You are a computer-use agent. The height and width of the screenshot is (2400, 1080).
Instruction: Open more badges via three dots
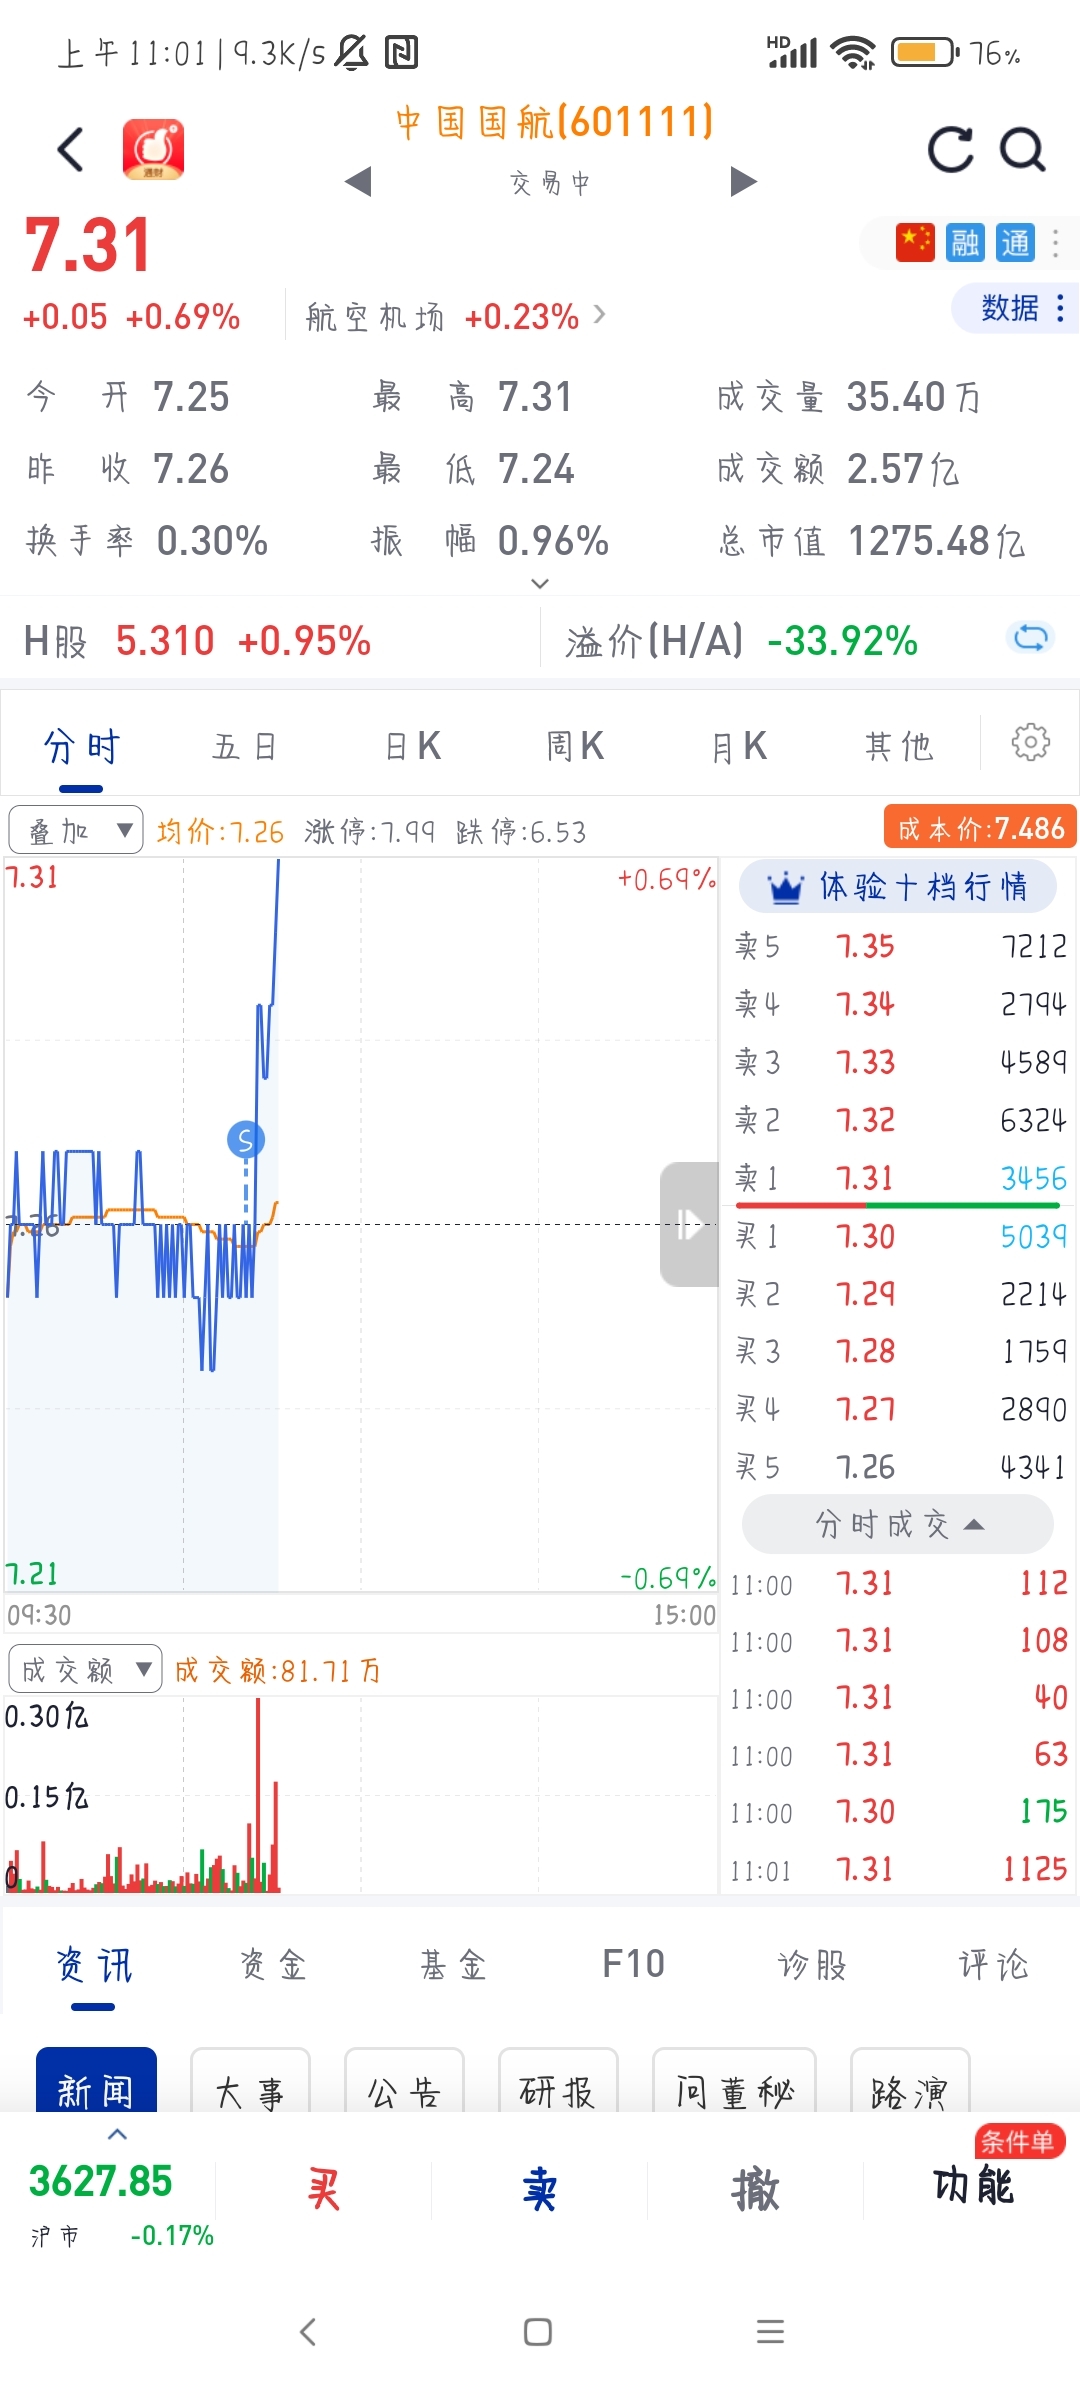[x=1056, y=243]
